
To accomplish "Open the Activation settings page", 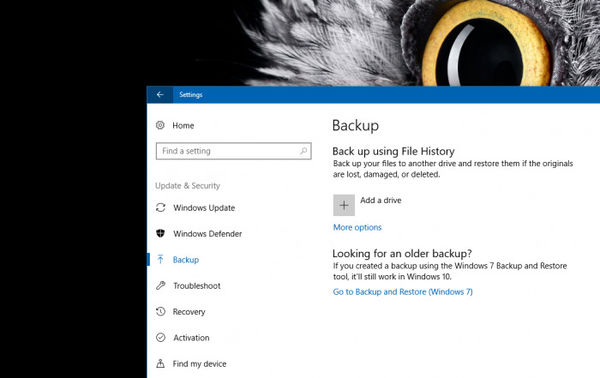I will [191, 338].
